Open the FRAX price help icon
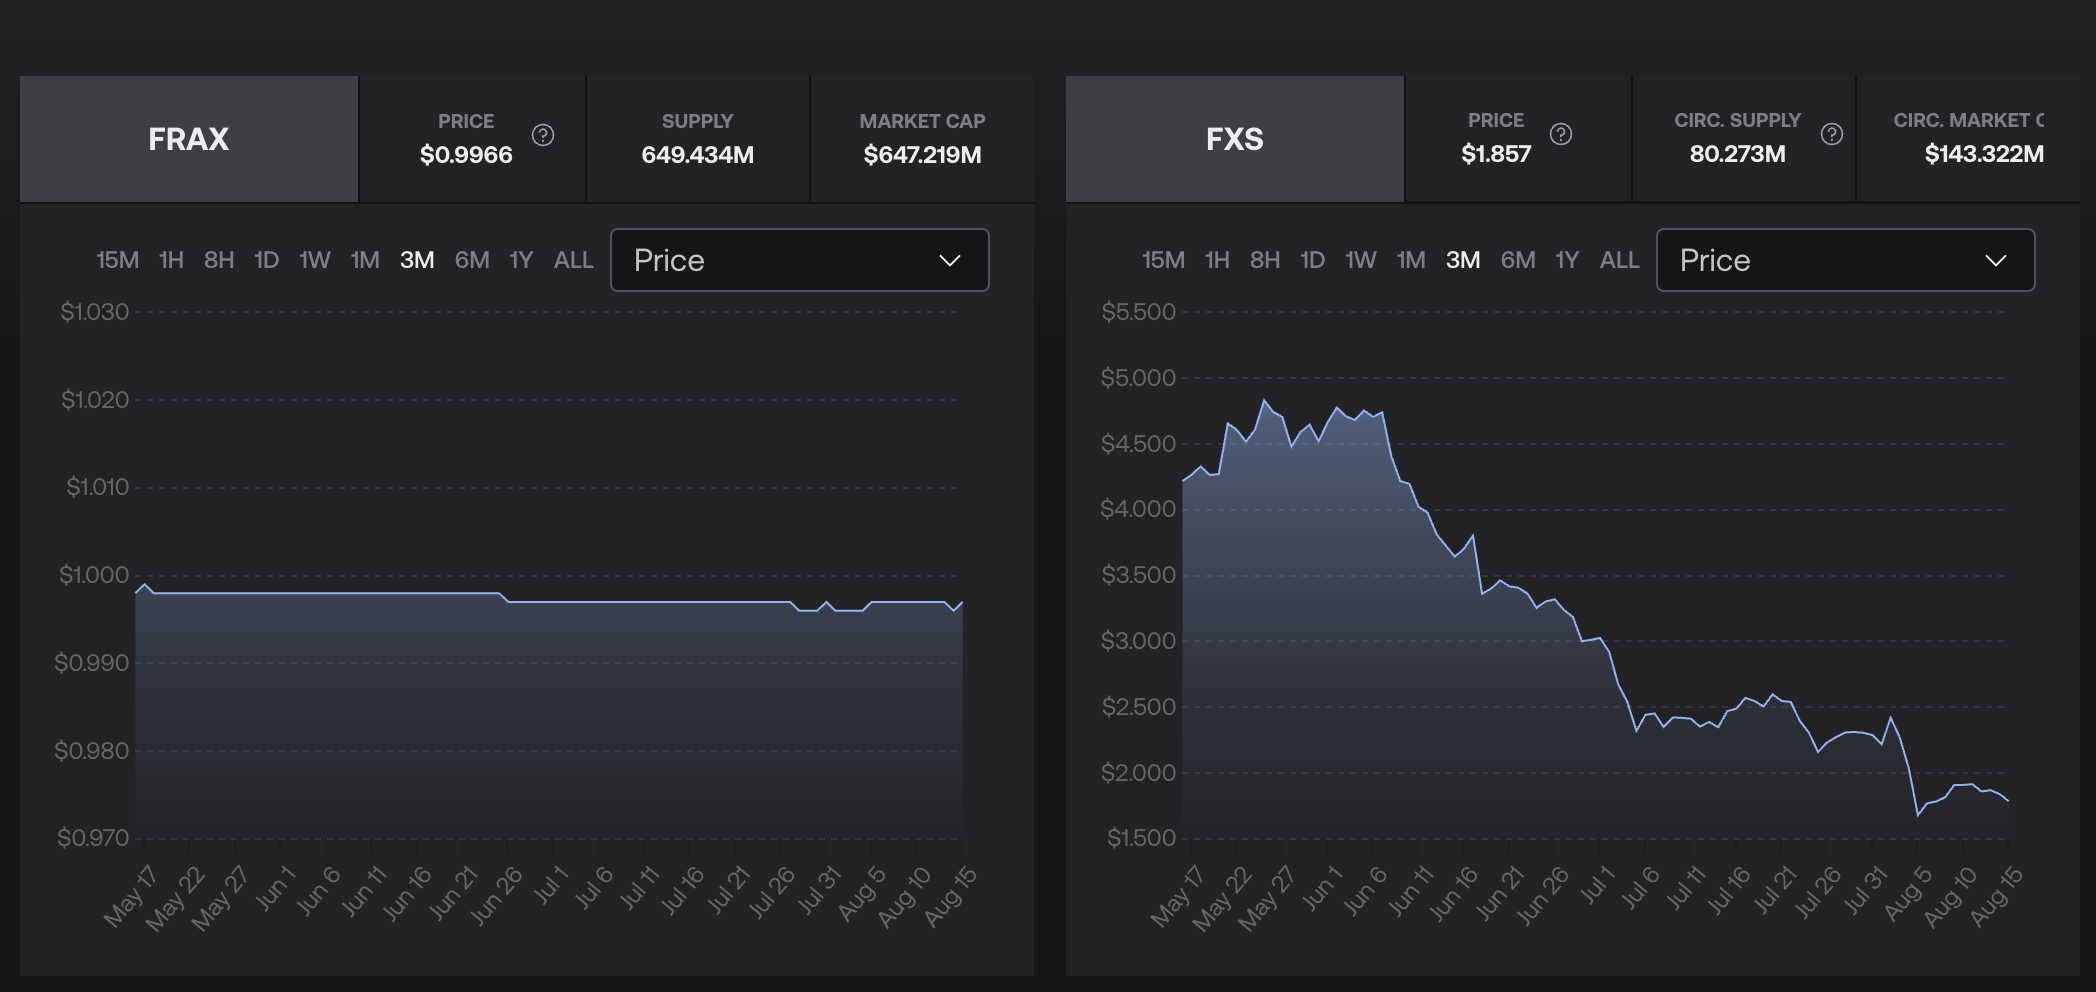This screenshot has height=992, width=2096. (543, 135)
